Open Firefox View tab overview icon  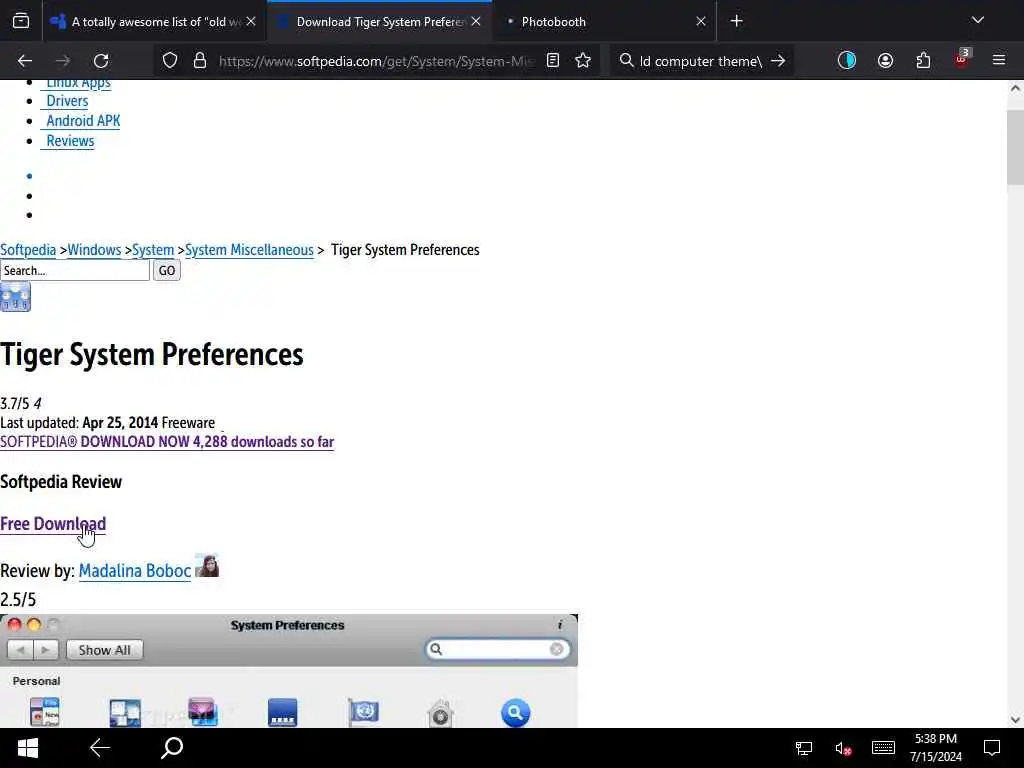coord(21,21)
